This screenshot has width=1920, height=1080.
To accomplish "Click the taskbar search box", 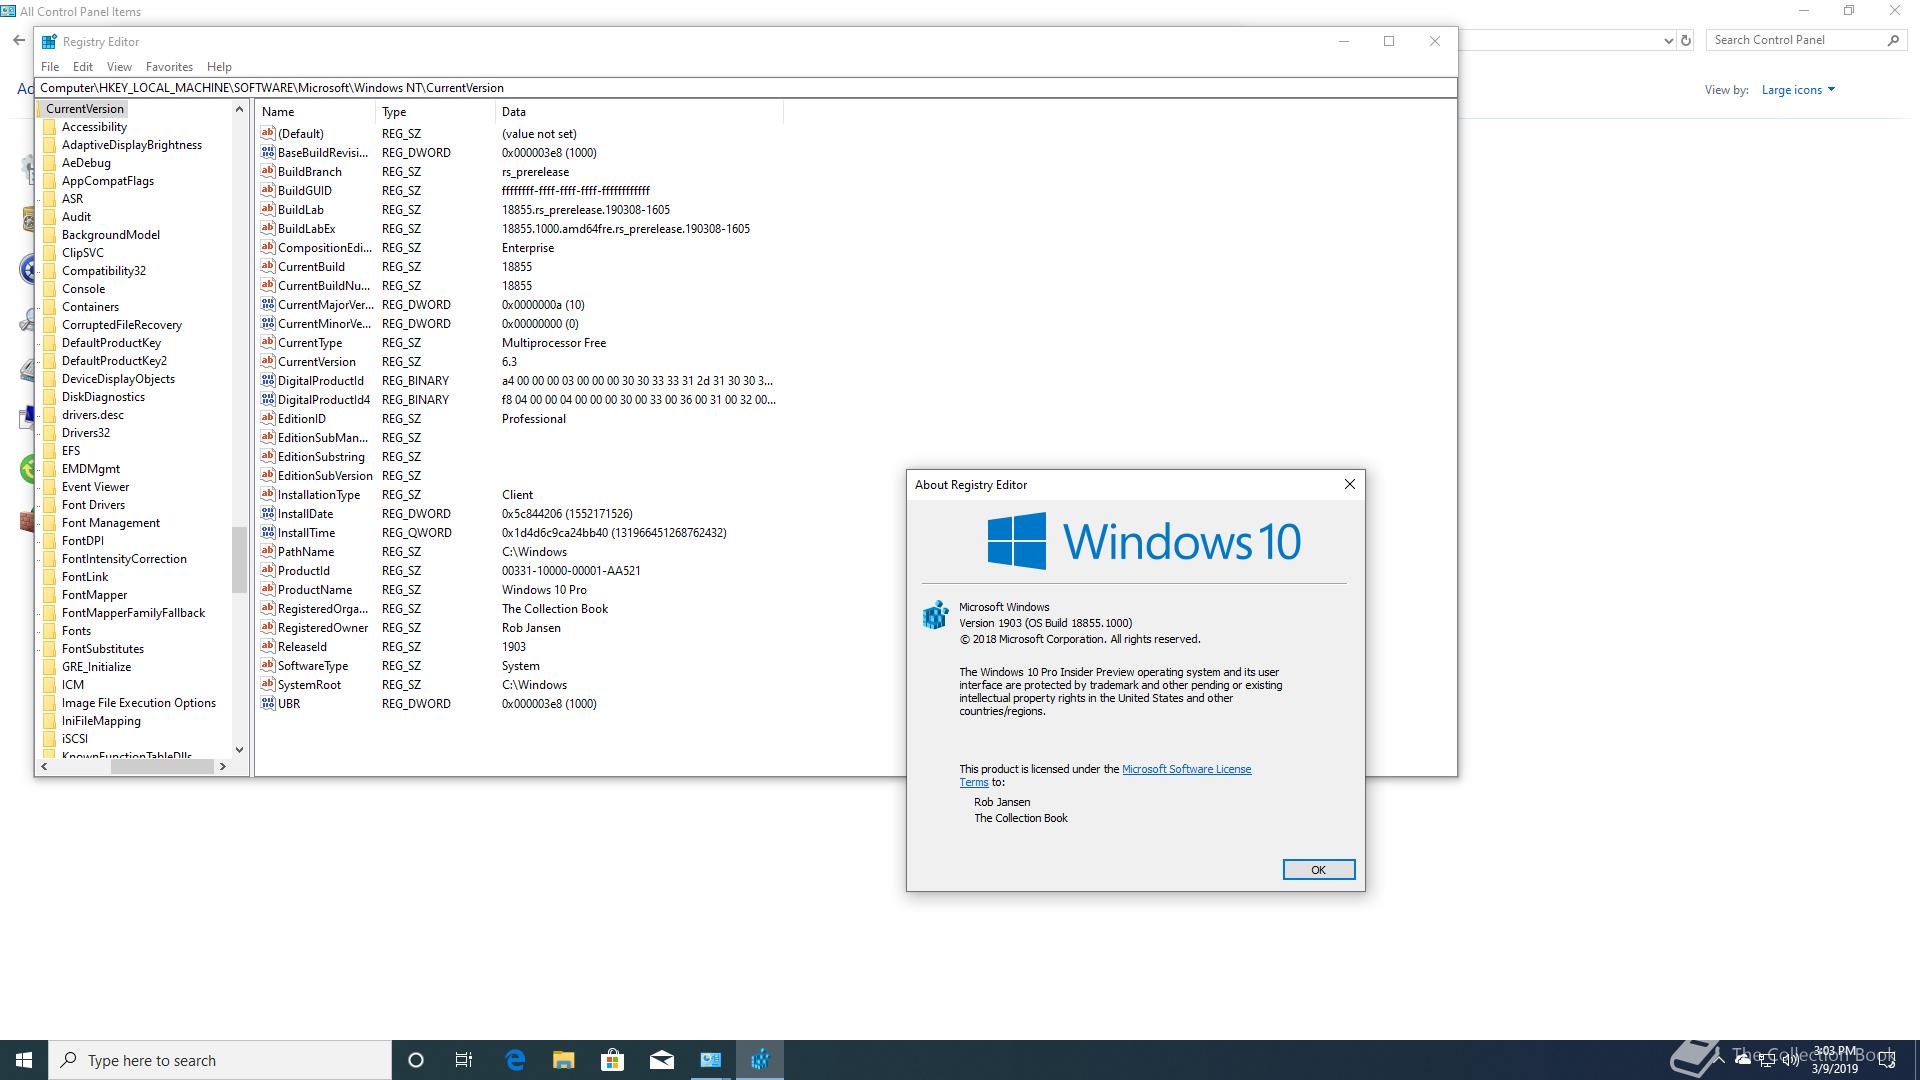I will pos(220,1060).
